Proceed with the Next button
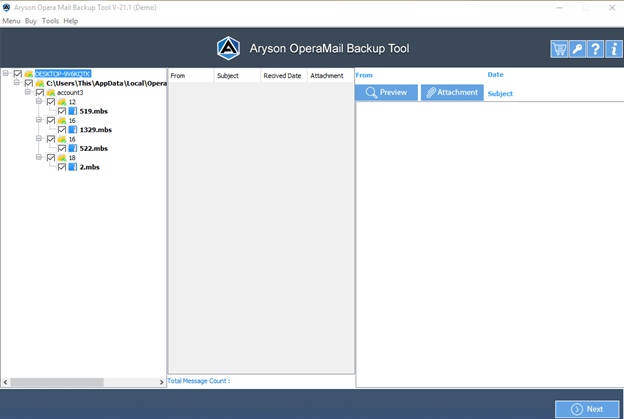Image resolution: width=624 pixels, height=419 pixels. pyautogui.click(x=587, y=409)
